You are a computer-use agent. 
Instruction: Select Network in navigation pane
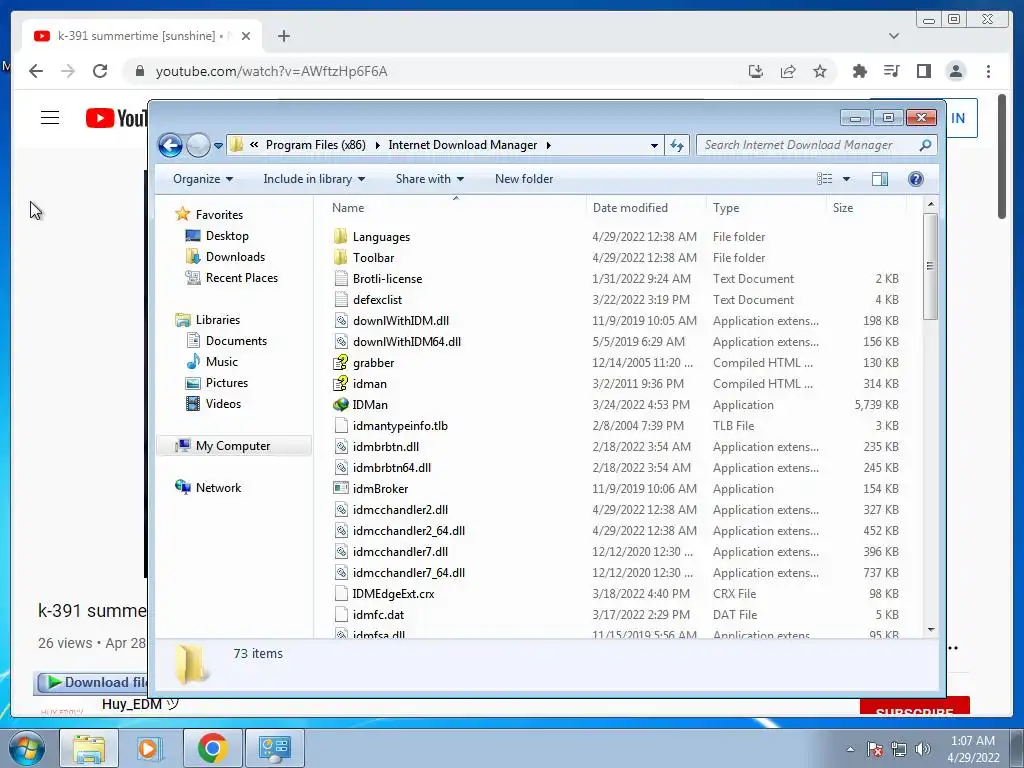point(218,488)
